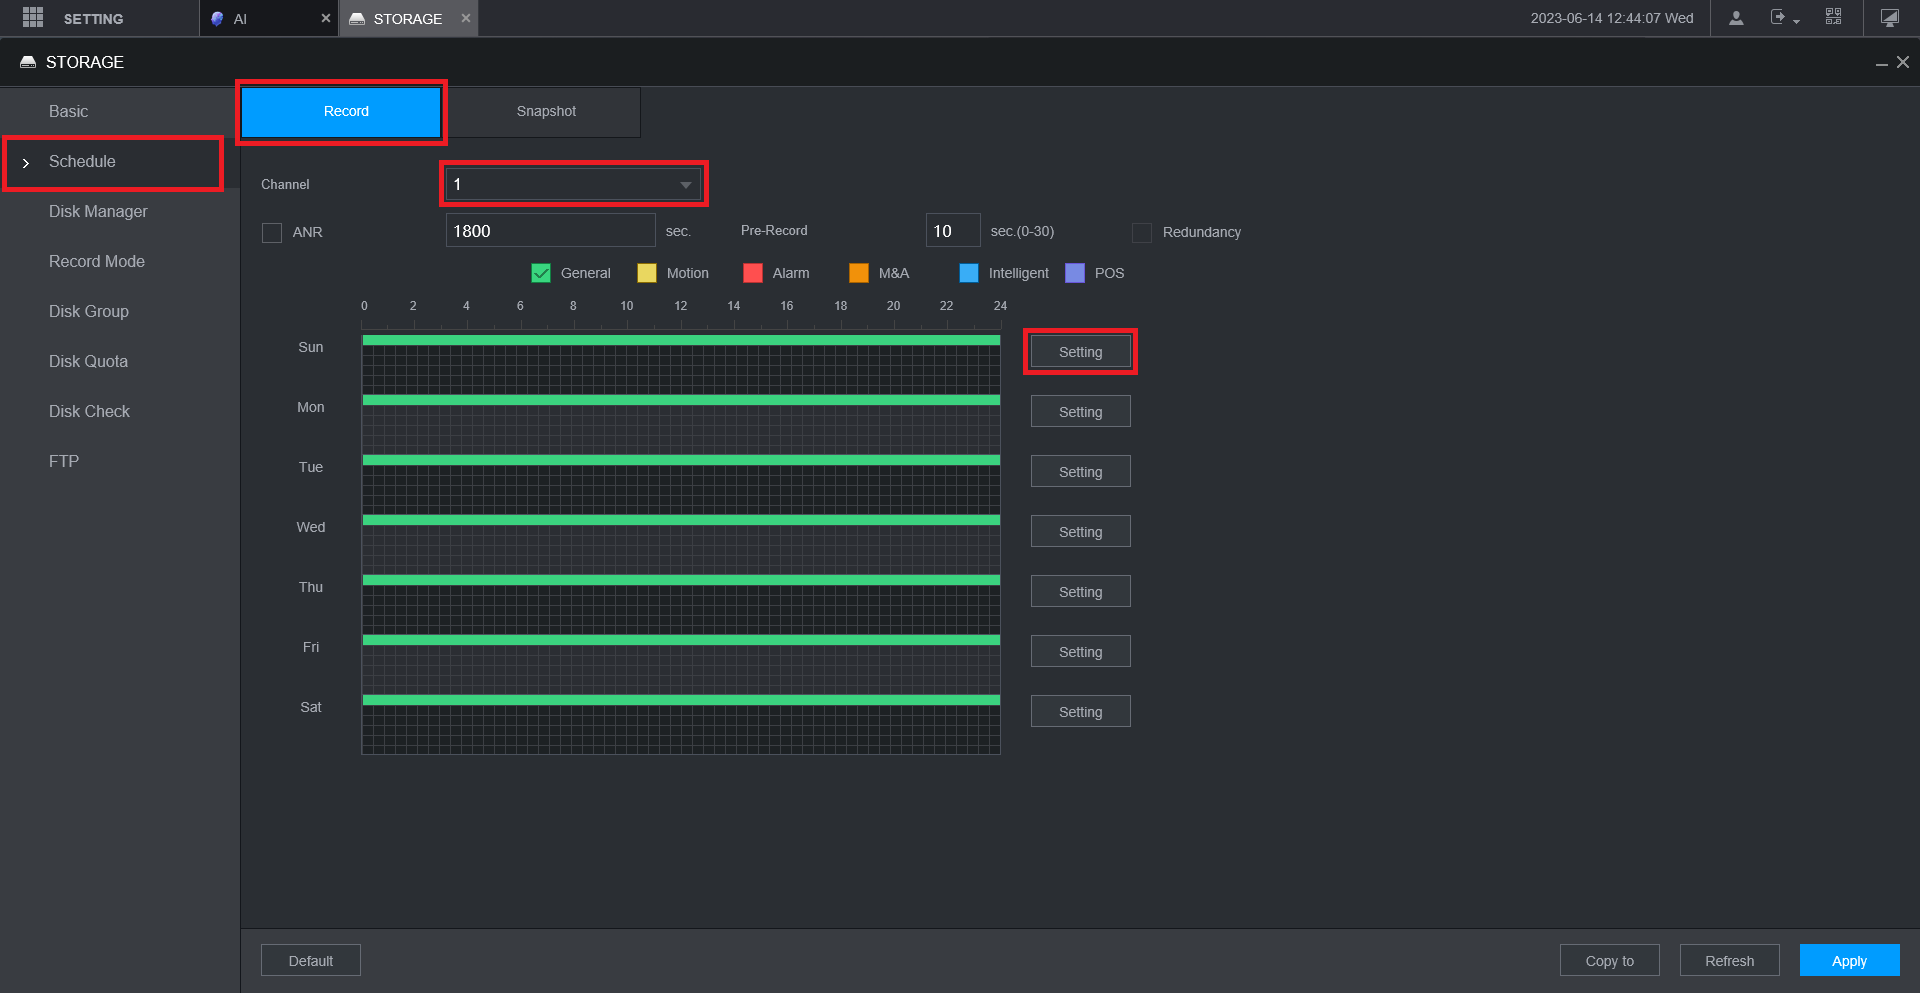Select the Motion color swatch
1920x993 pixels.
pos(647,273)
